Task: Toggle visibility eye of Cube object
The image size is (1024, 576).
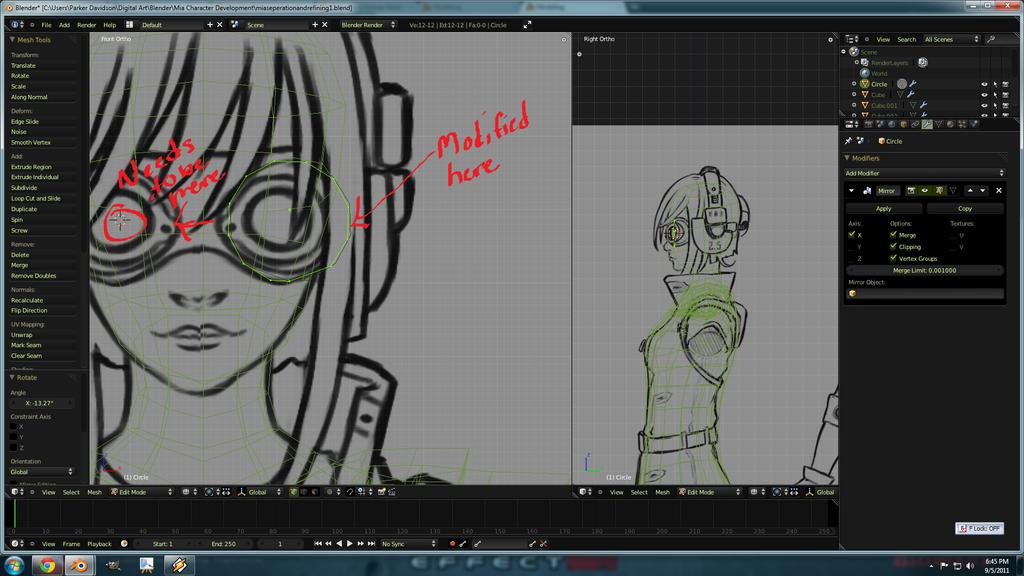Action: (984, 95)
